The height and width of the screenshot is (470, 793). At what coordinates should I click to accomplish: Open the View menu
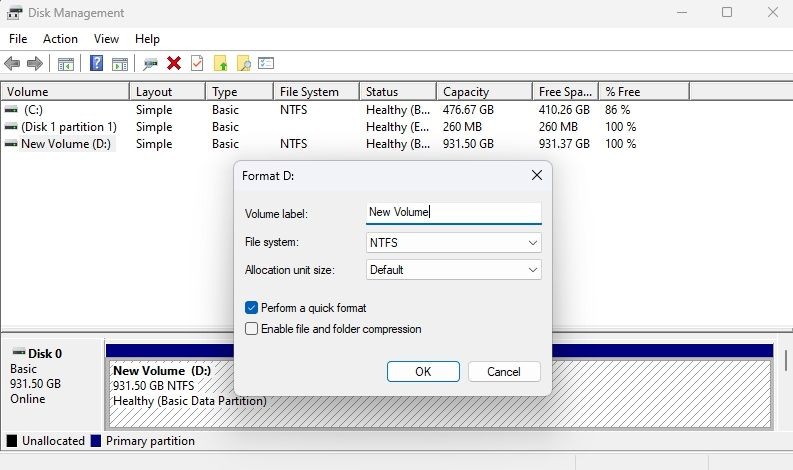106,39
